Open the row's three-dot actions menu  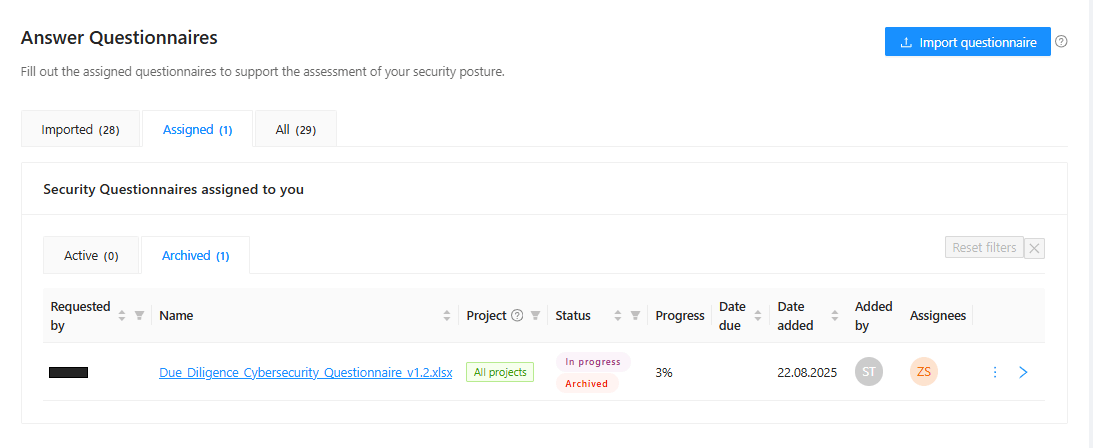(x=995, y=372)
